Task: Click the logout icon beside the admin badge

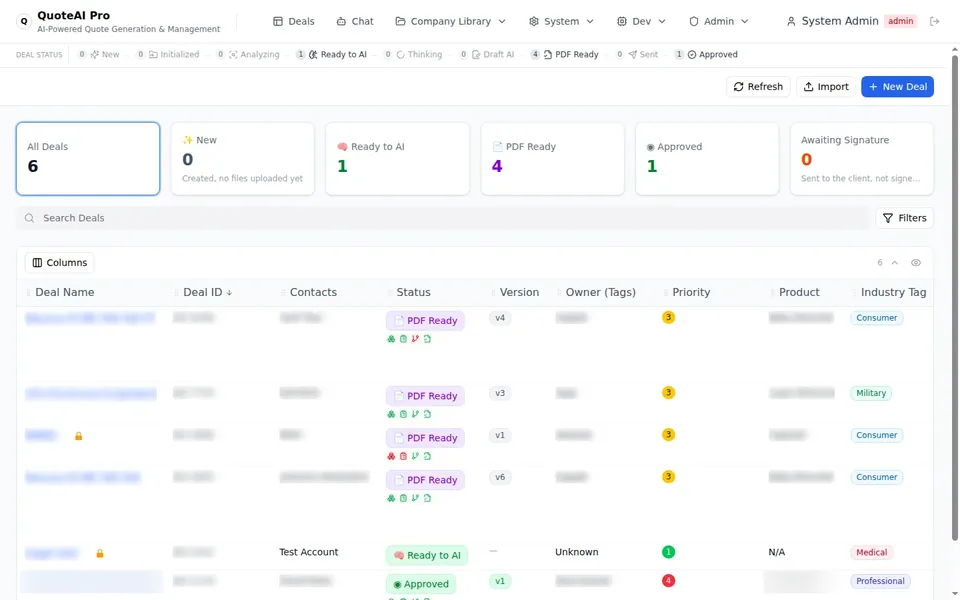Action: click(934, 21)
